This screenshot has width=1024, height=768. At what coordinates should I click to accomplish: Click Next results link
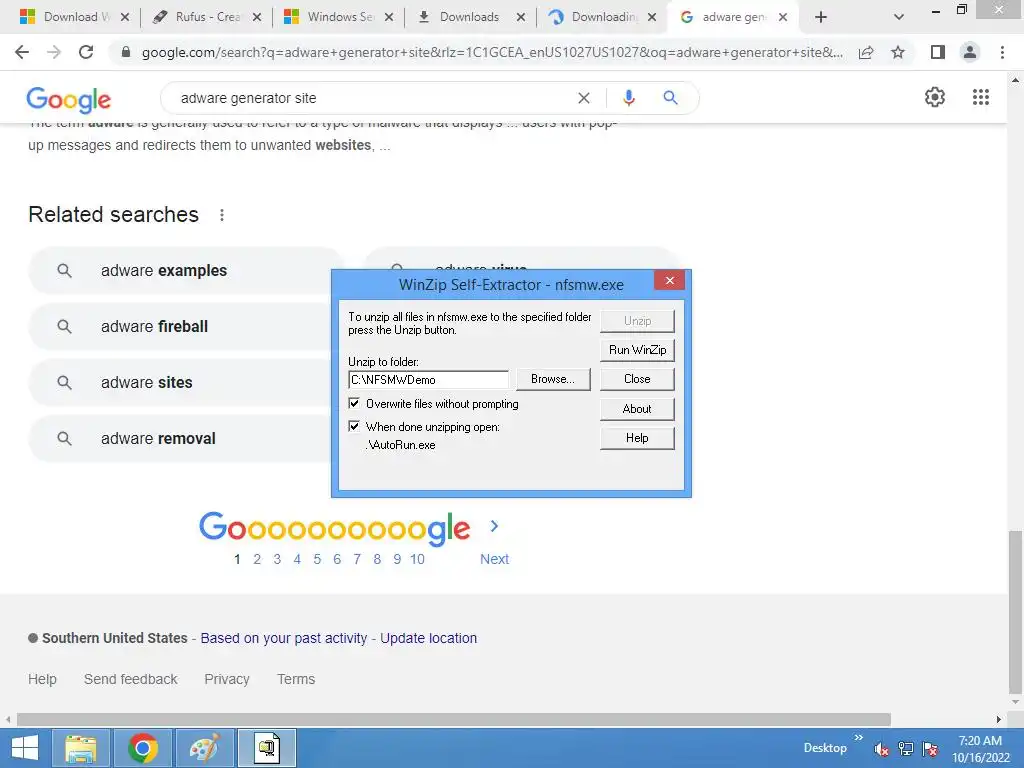494,559
